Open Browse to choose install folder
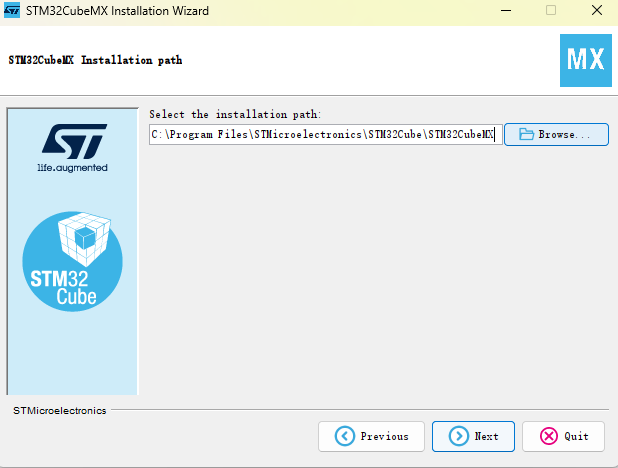Image resolution: width=618 pixels, height=468 pixels. [x=556, y=134]
